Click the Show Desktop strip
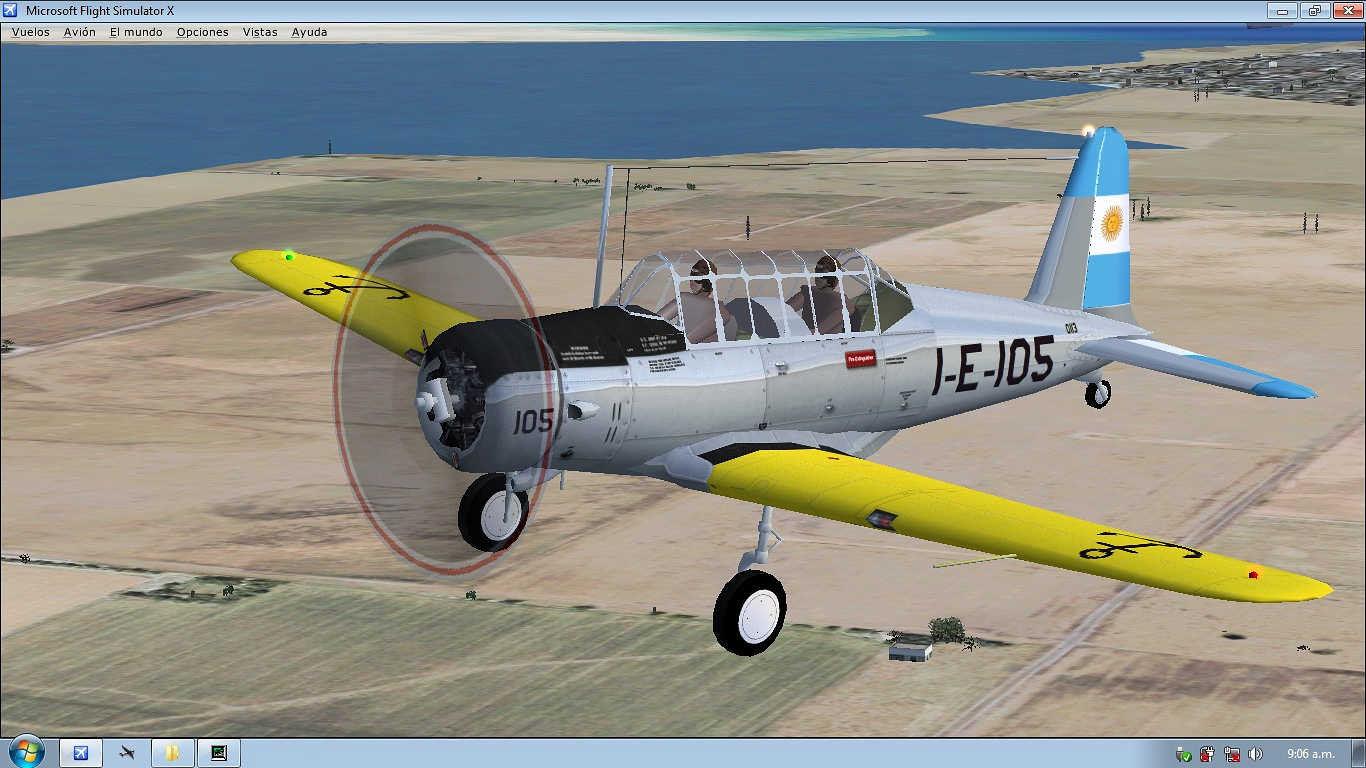This screenshot has height=768, width=1366. [x=1359, y=754]
